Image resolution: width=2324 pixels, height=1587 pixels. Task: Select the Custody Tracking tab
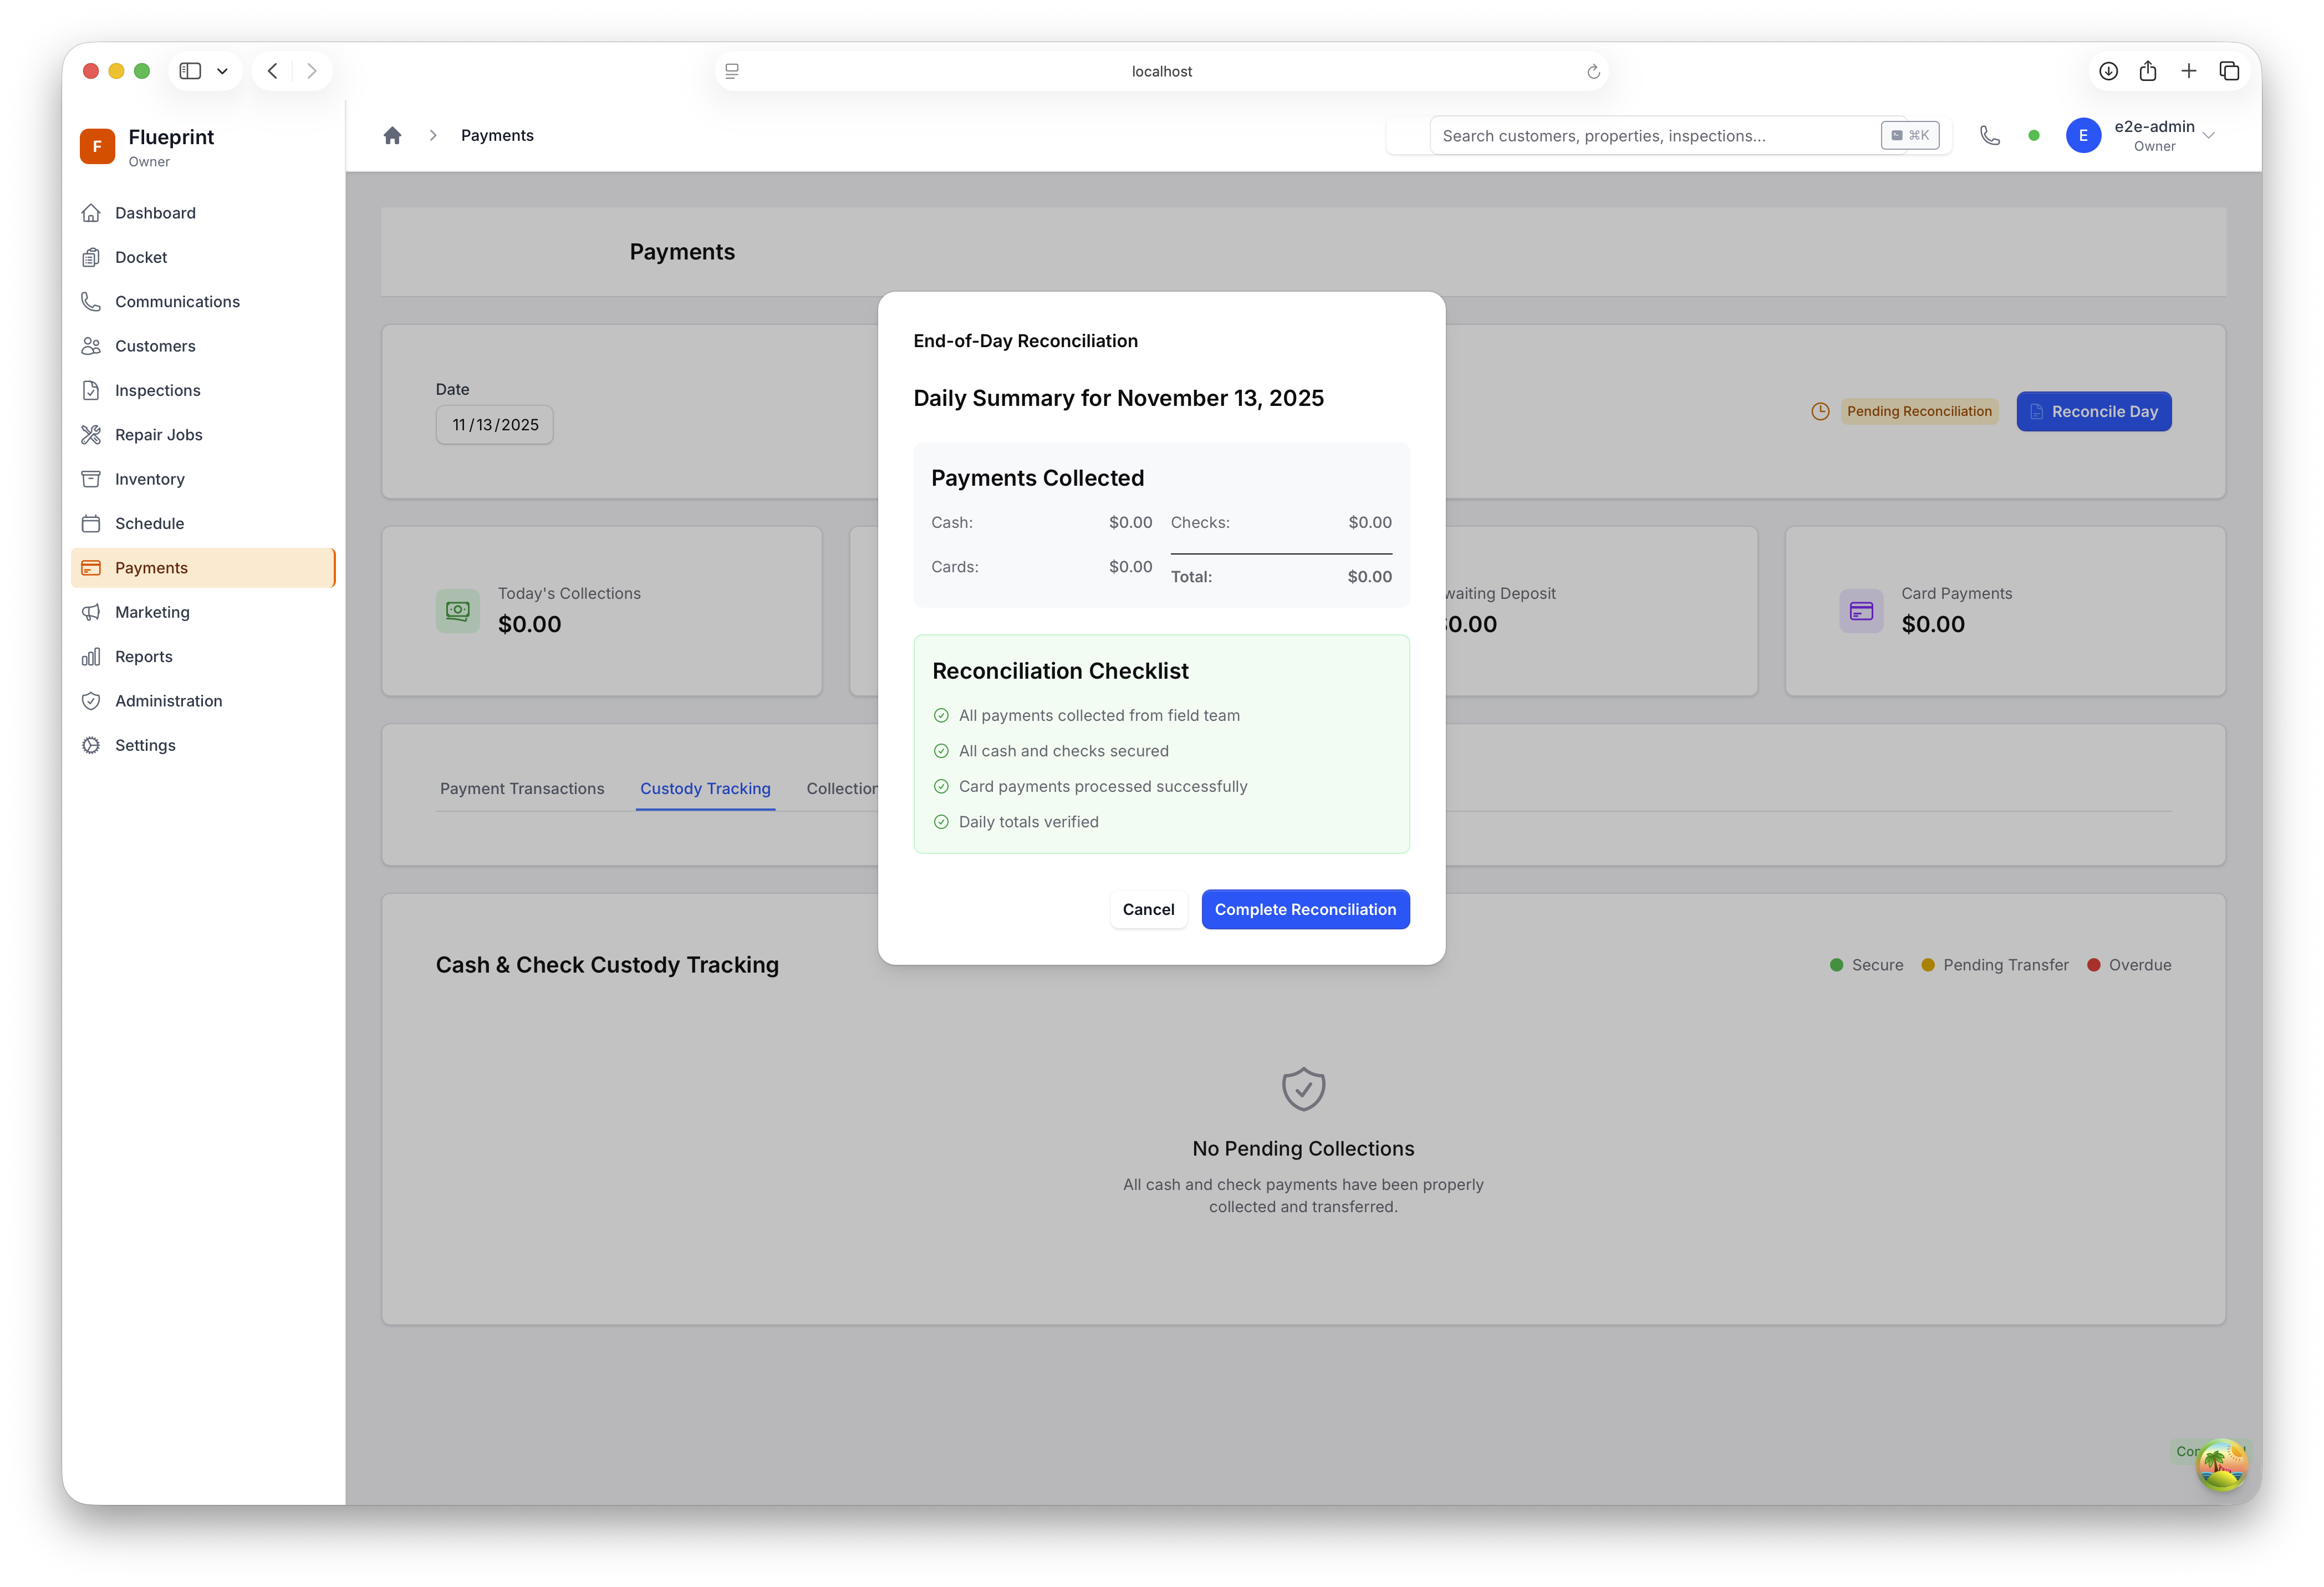(x=705, y=789)
